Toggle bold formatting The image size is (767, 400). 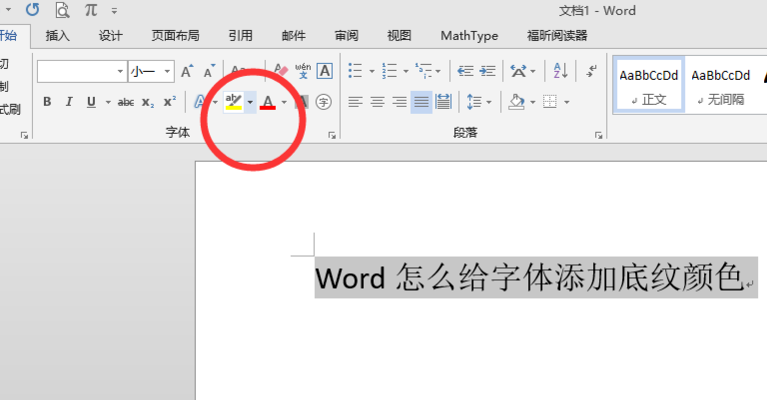(x=47, y=102)
